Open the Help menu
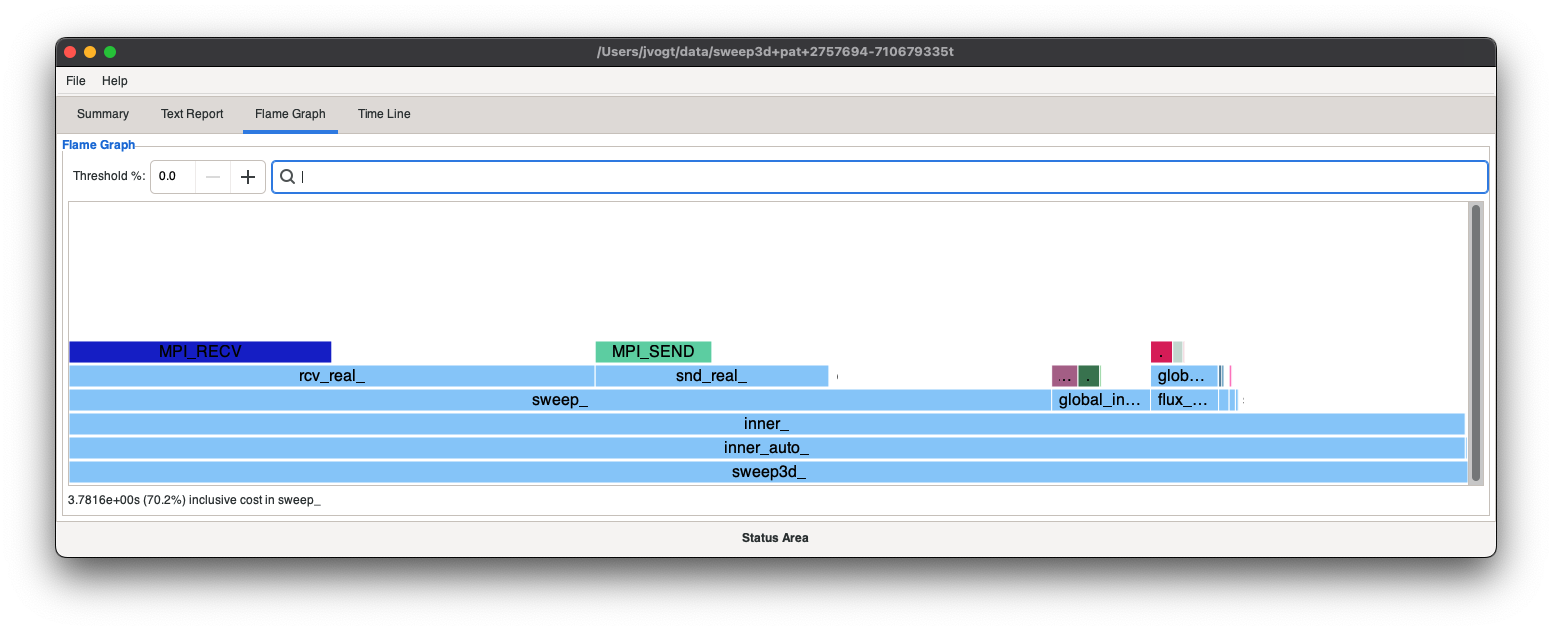 (x=115, y=81)
